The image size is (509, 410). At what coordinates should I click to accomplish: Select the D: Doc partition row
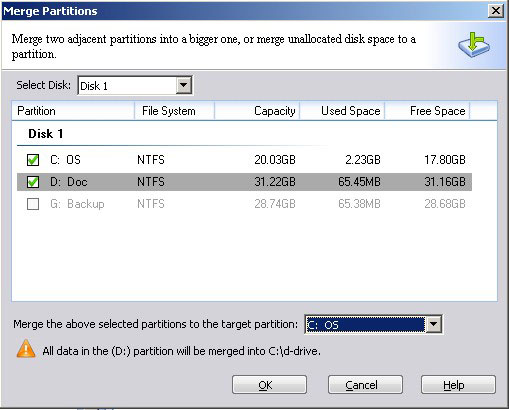point(244,182)
